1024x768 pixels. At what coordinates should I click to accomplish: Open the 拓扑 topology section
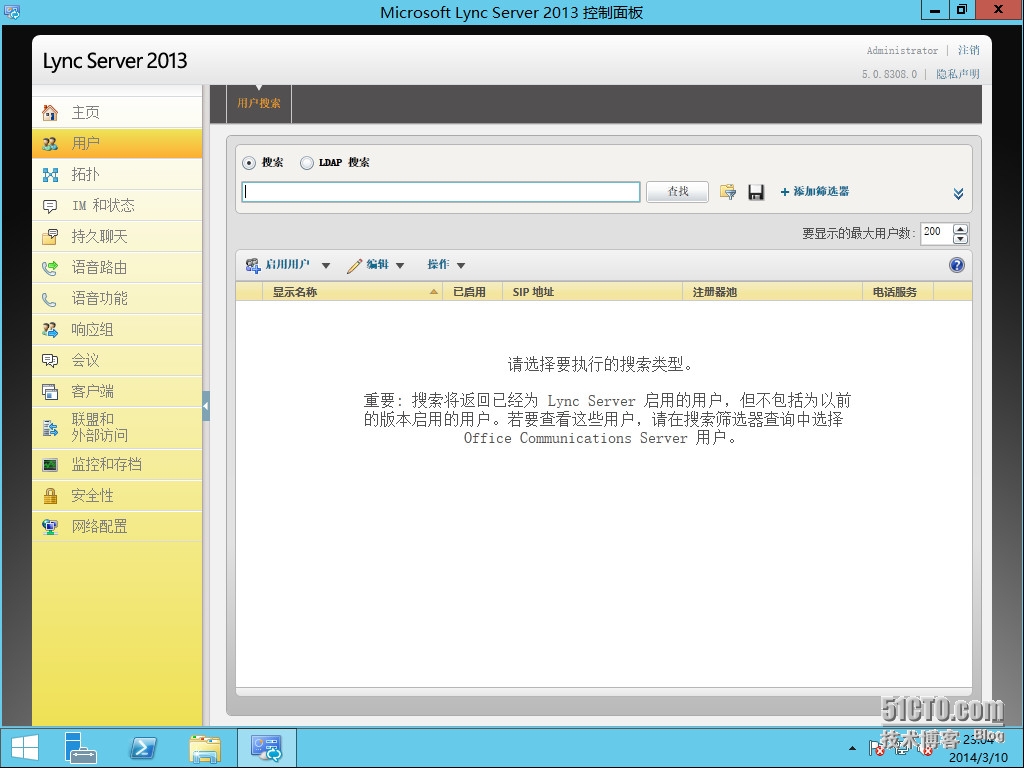tap(117, 174)
